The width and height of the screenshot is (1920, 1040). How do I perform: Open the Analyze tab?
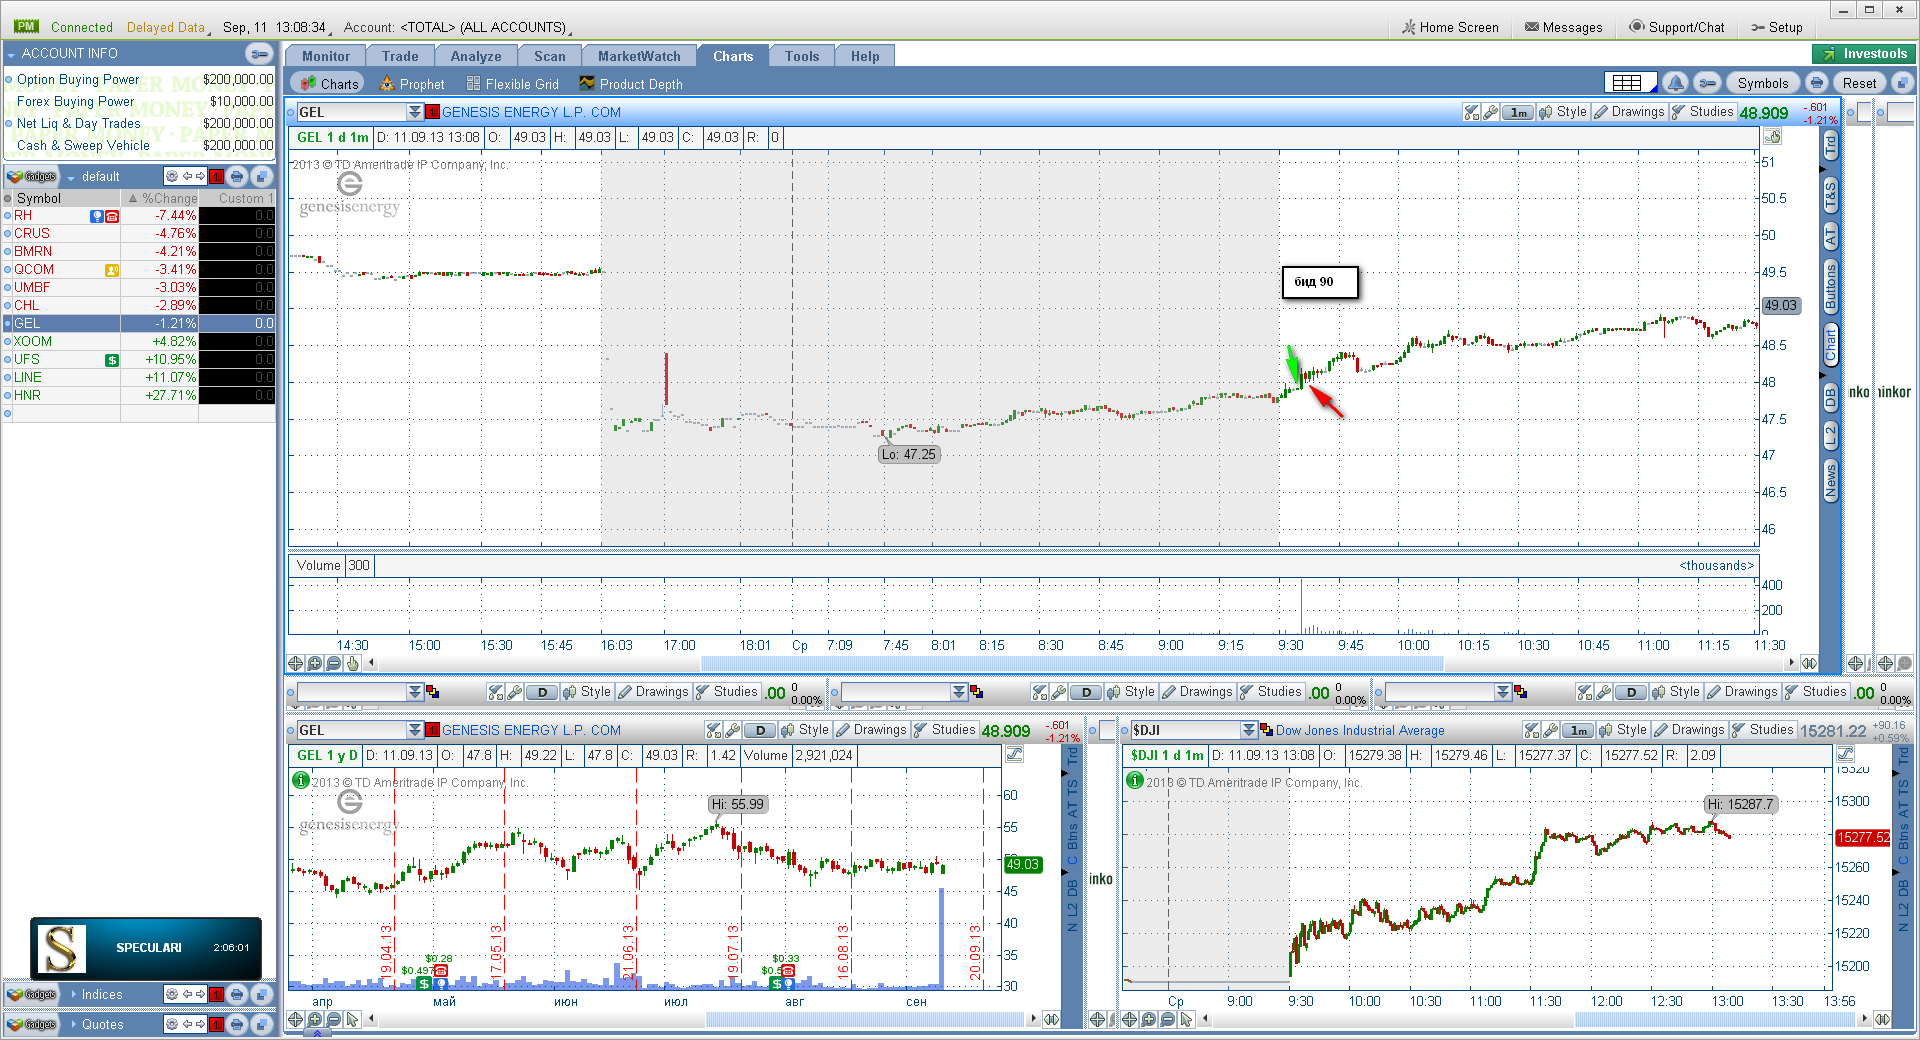click(476, 56)
